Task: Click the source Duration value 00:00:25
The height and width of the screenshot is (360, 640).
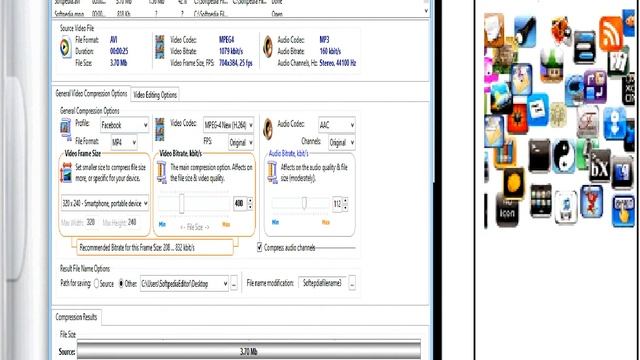Action: (119, 51)
